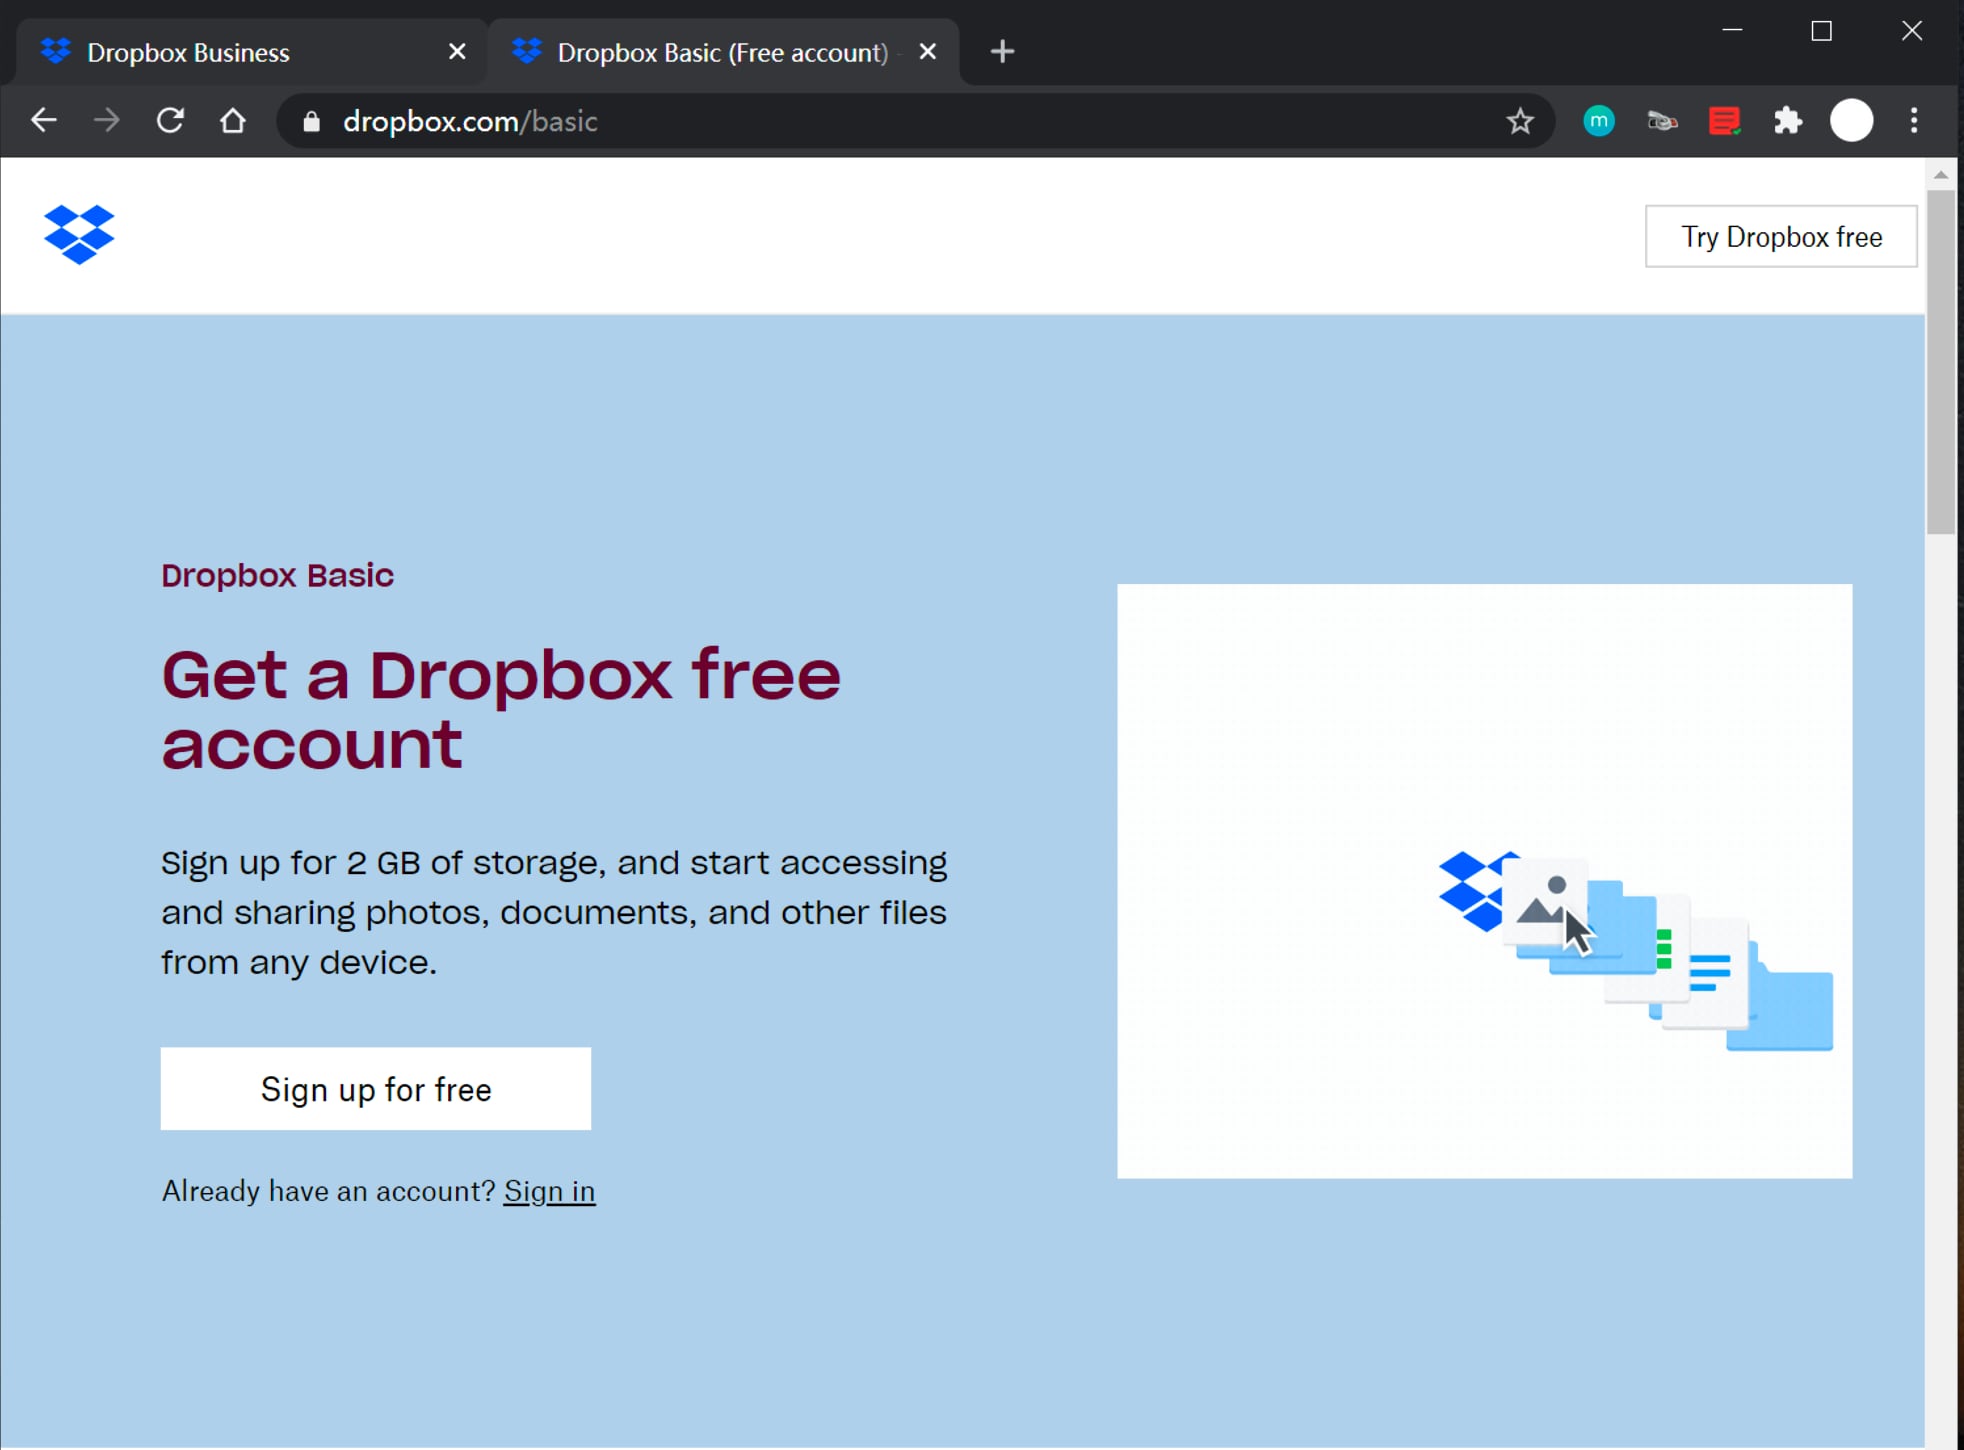Open the red notes extension
The image size is (1964, 1450).
(1725, 121)
